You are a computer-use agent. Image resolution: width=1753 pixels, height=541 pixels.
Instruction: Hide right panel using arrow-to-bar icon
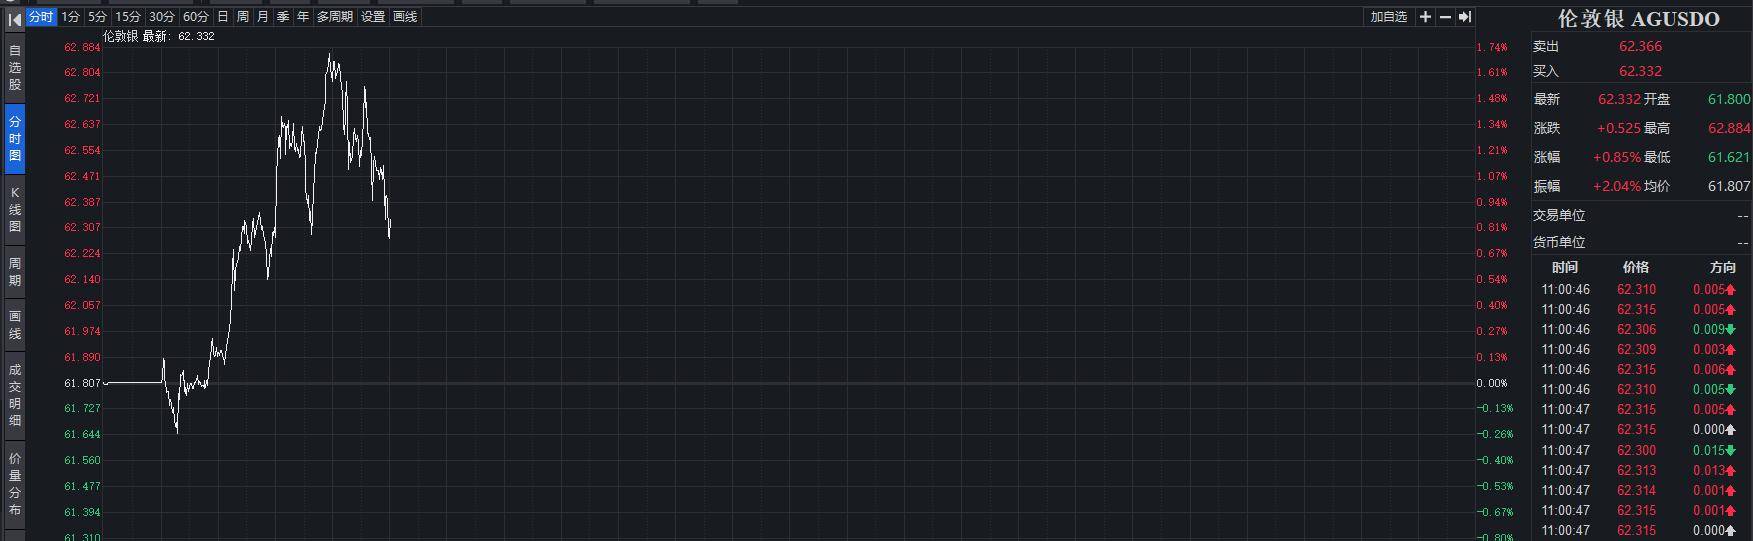pyautogui.click(x=1464, y=17)
